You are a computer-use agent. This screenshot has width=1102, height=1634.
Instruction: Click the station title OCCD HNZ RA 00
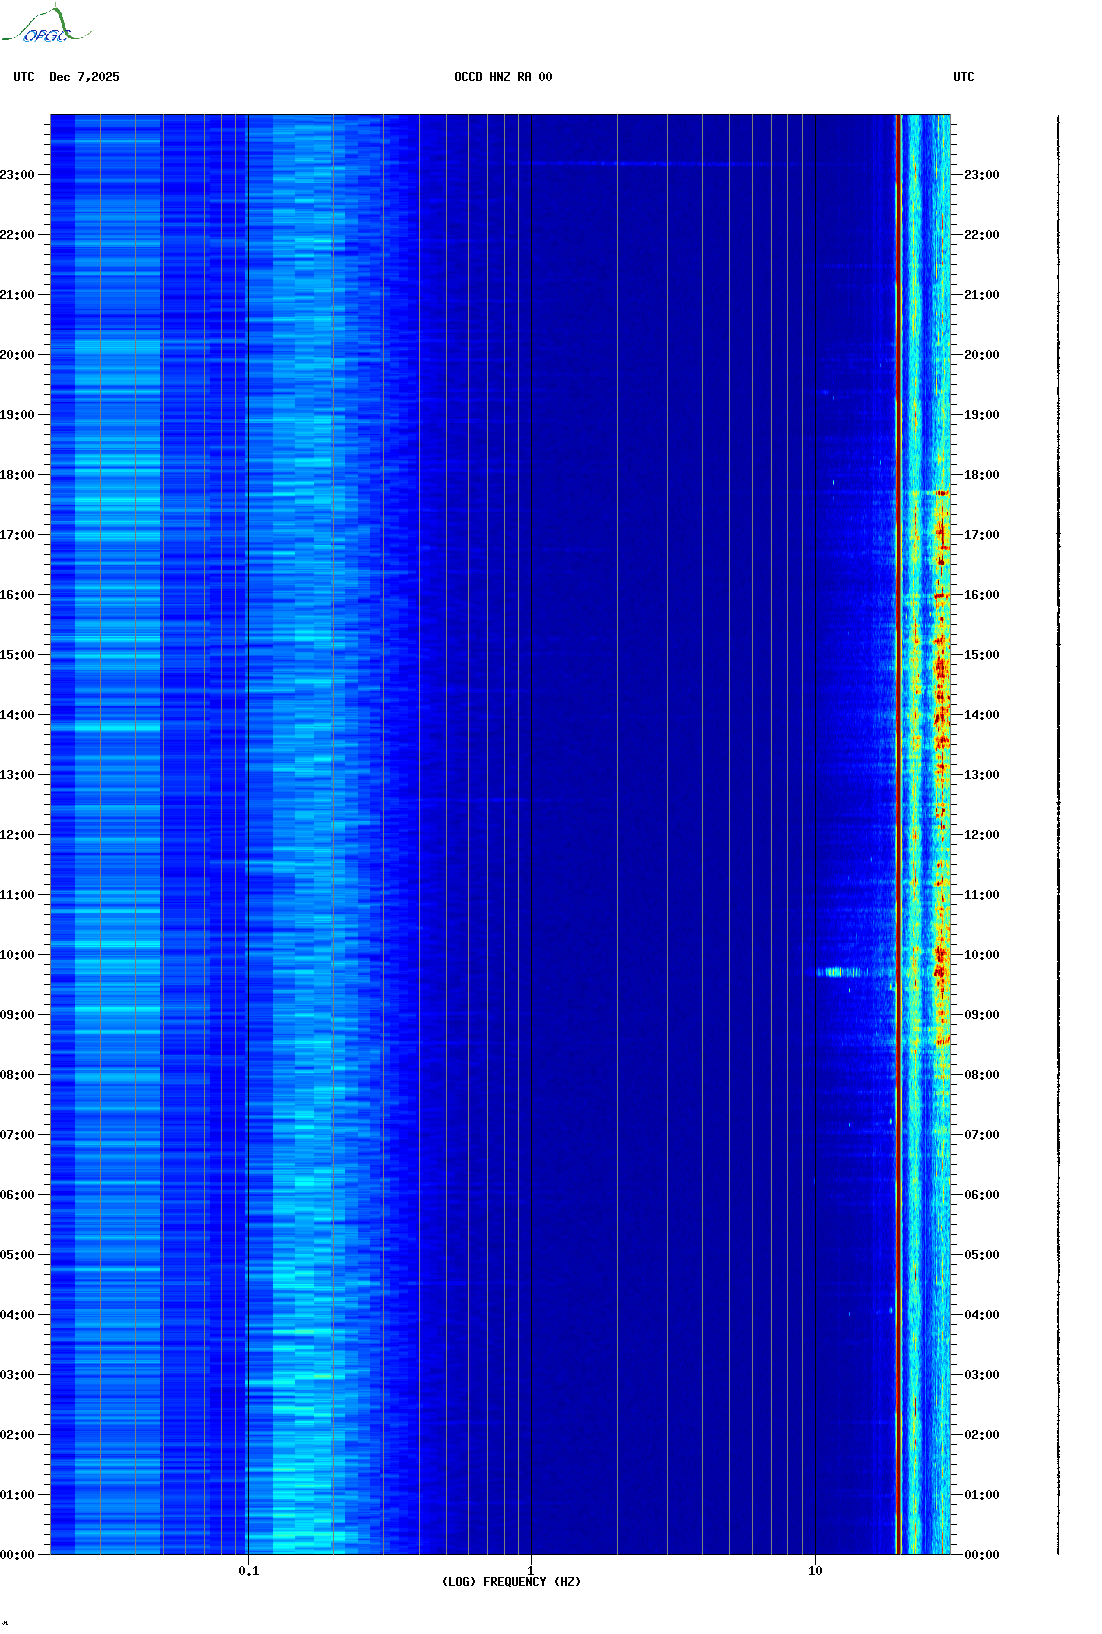pyautogui.click(x=503, y=77)
